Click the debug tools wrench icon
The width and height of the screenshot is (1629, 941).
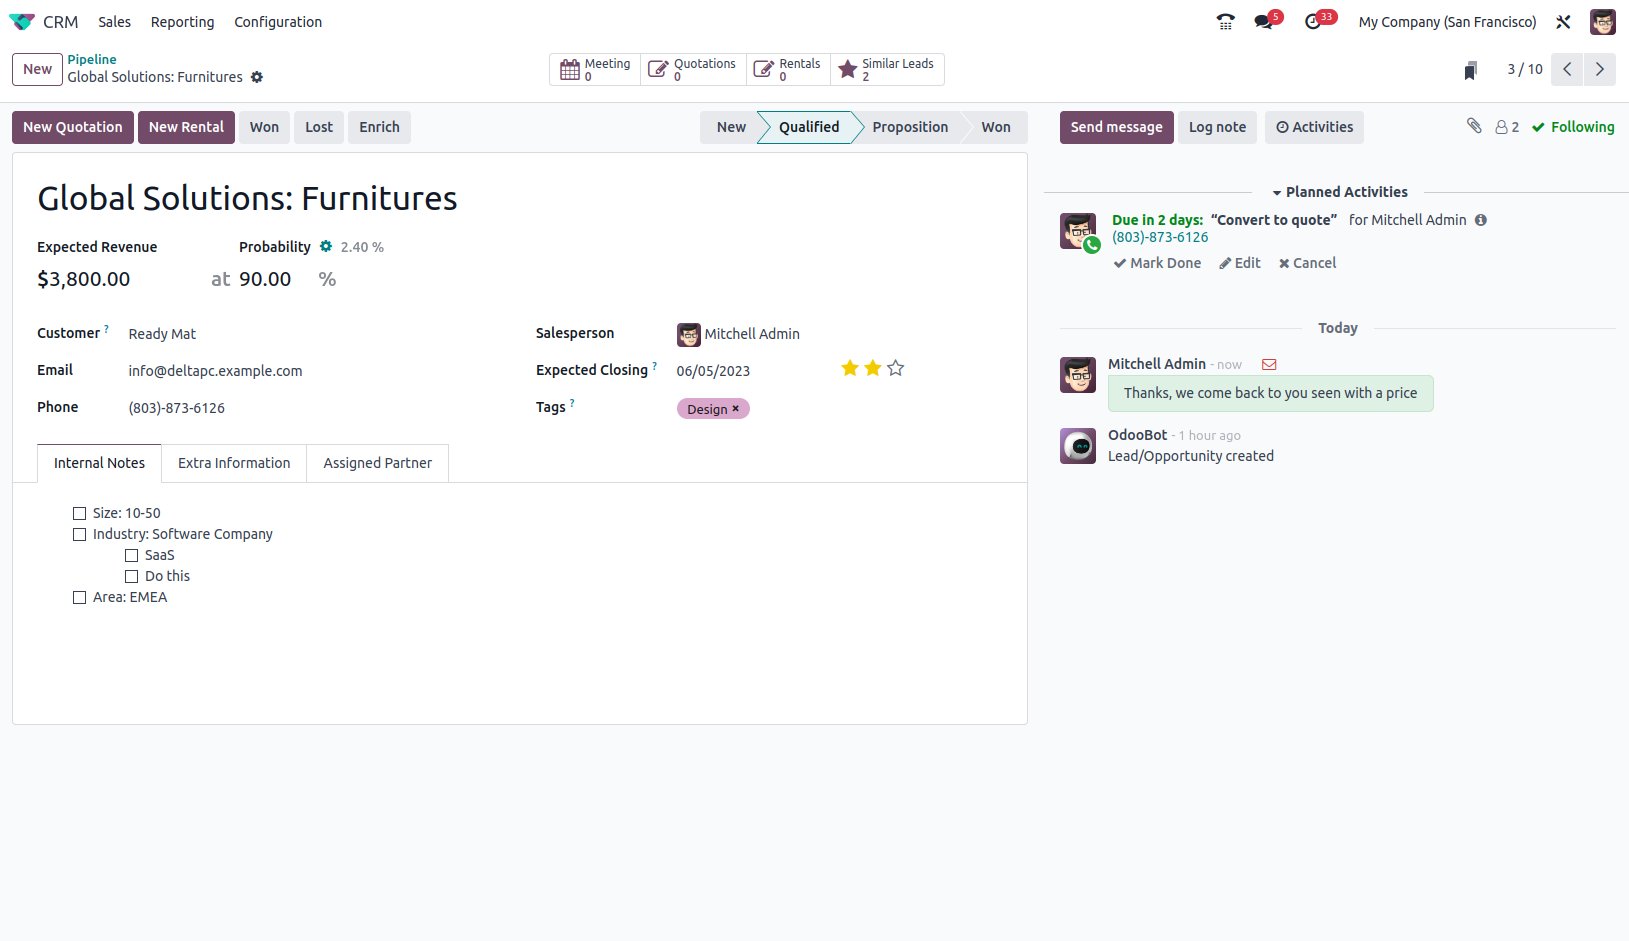pyautogui.click(x=1563, y=22)
